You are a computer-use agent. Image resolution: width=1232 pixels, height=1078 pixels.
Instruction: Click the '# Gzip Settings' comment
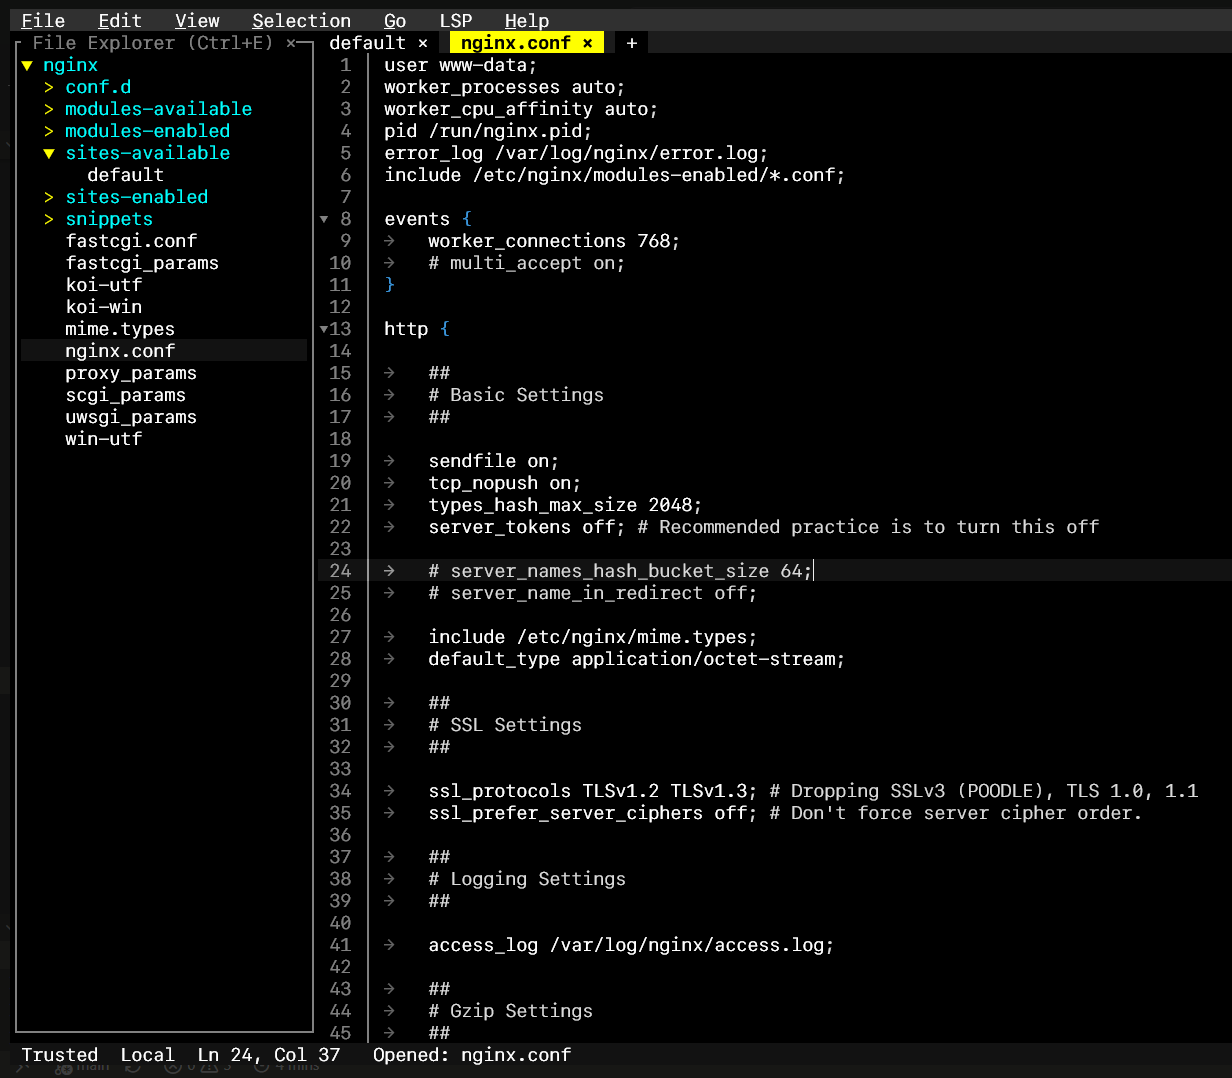pyautogui.click(x=510, y=1011)
